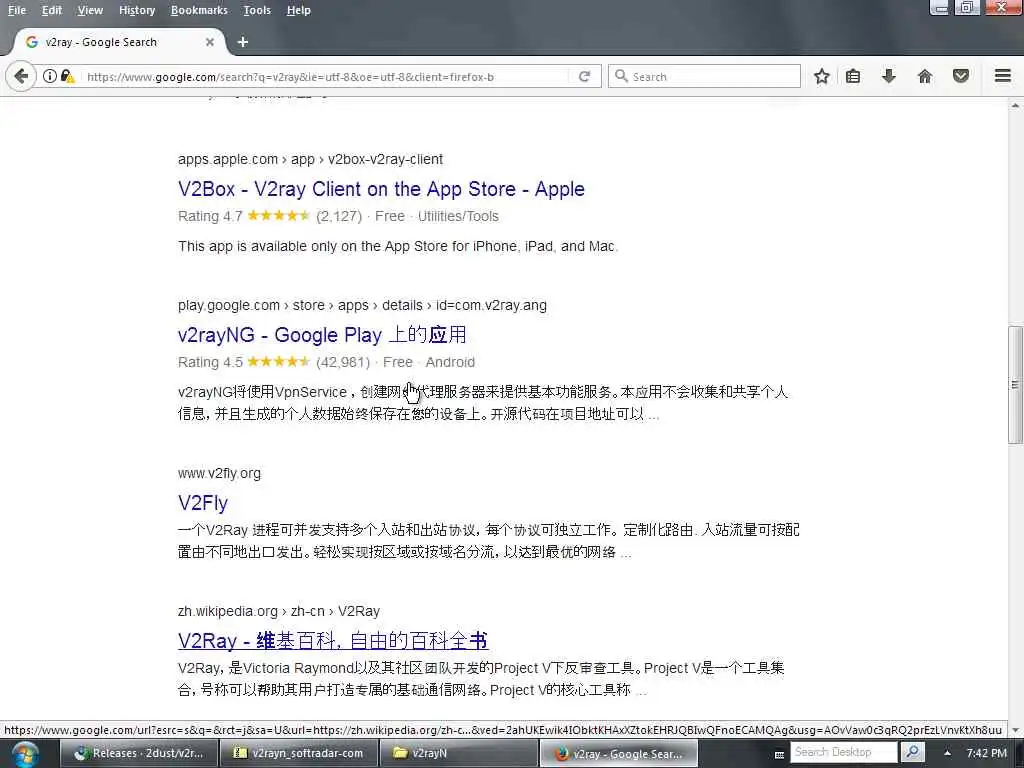
Task: Open the Windows Start button
Action: click(x=25, y=754)
